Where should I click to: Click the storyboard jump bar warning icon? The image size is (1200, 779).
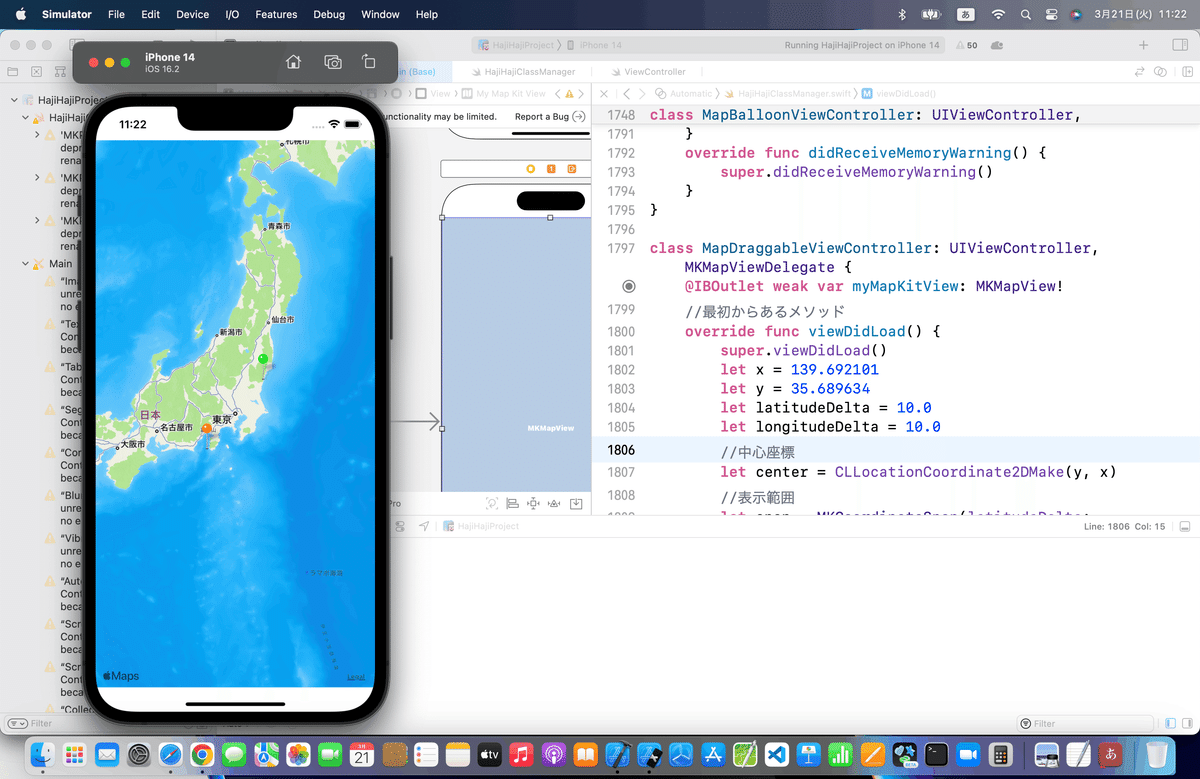[x=569, y=93]
